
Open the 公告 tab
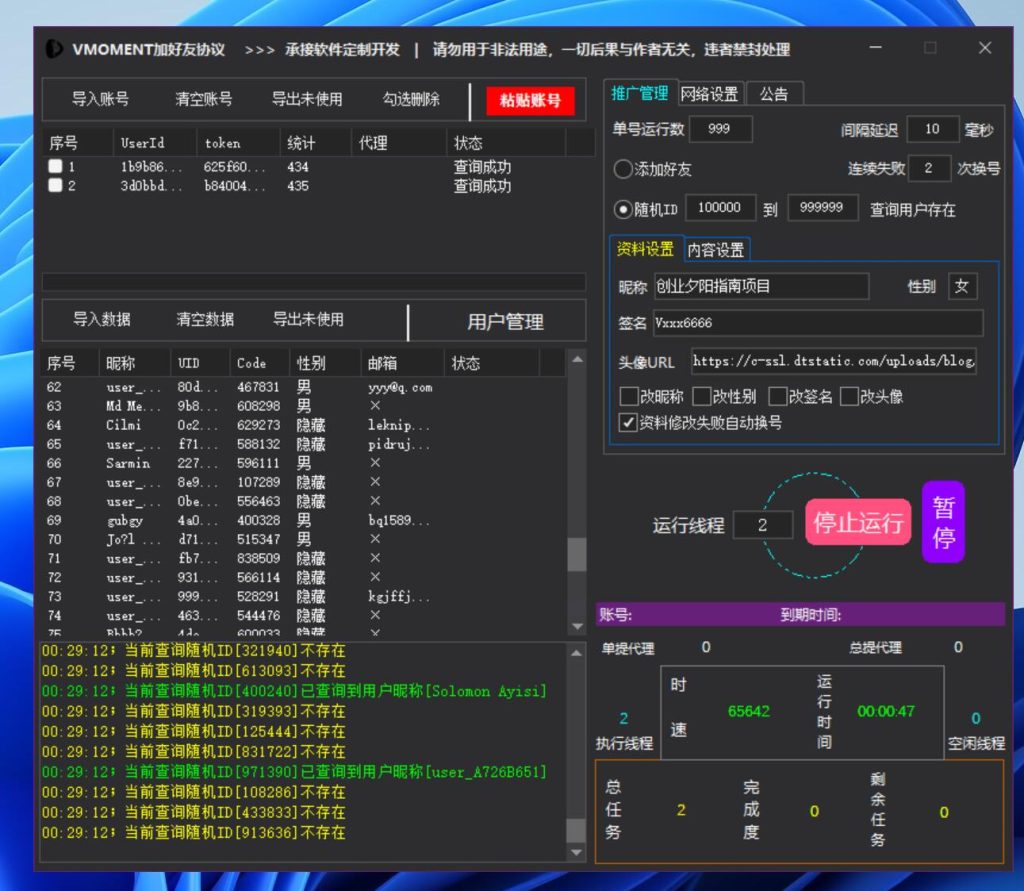pos(774,94)
